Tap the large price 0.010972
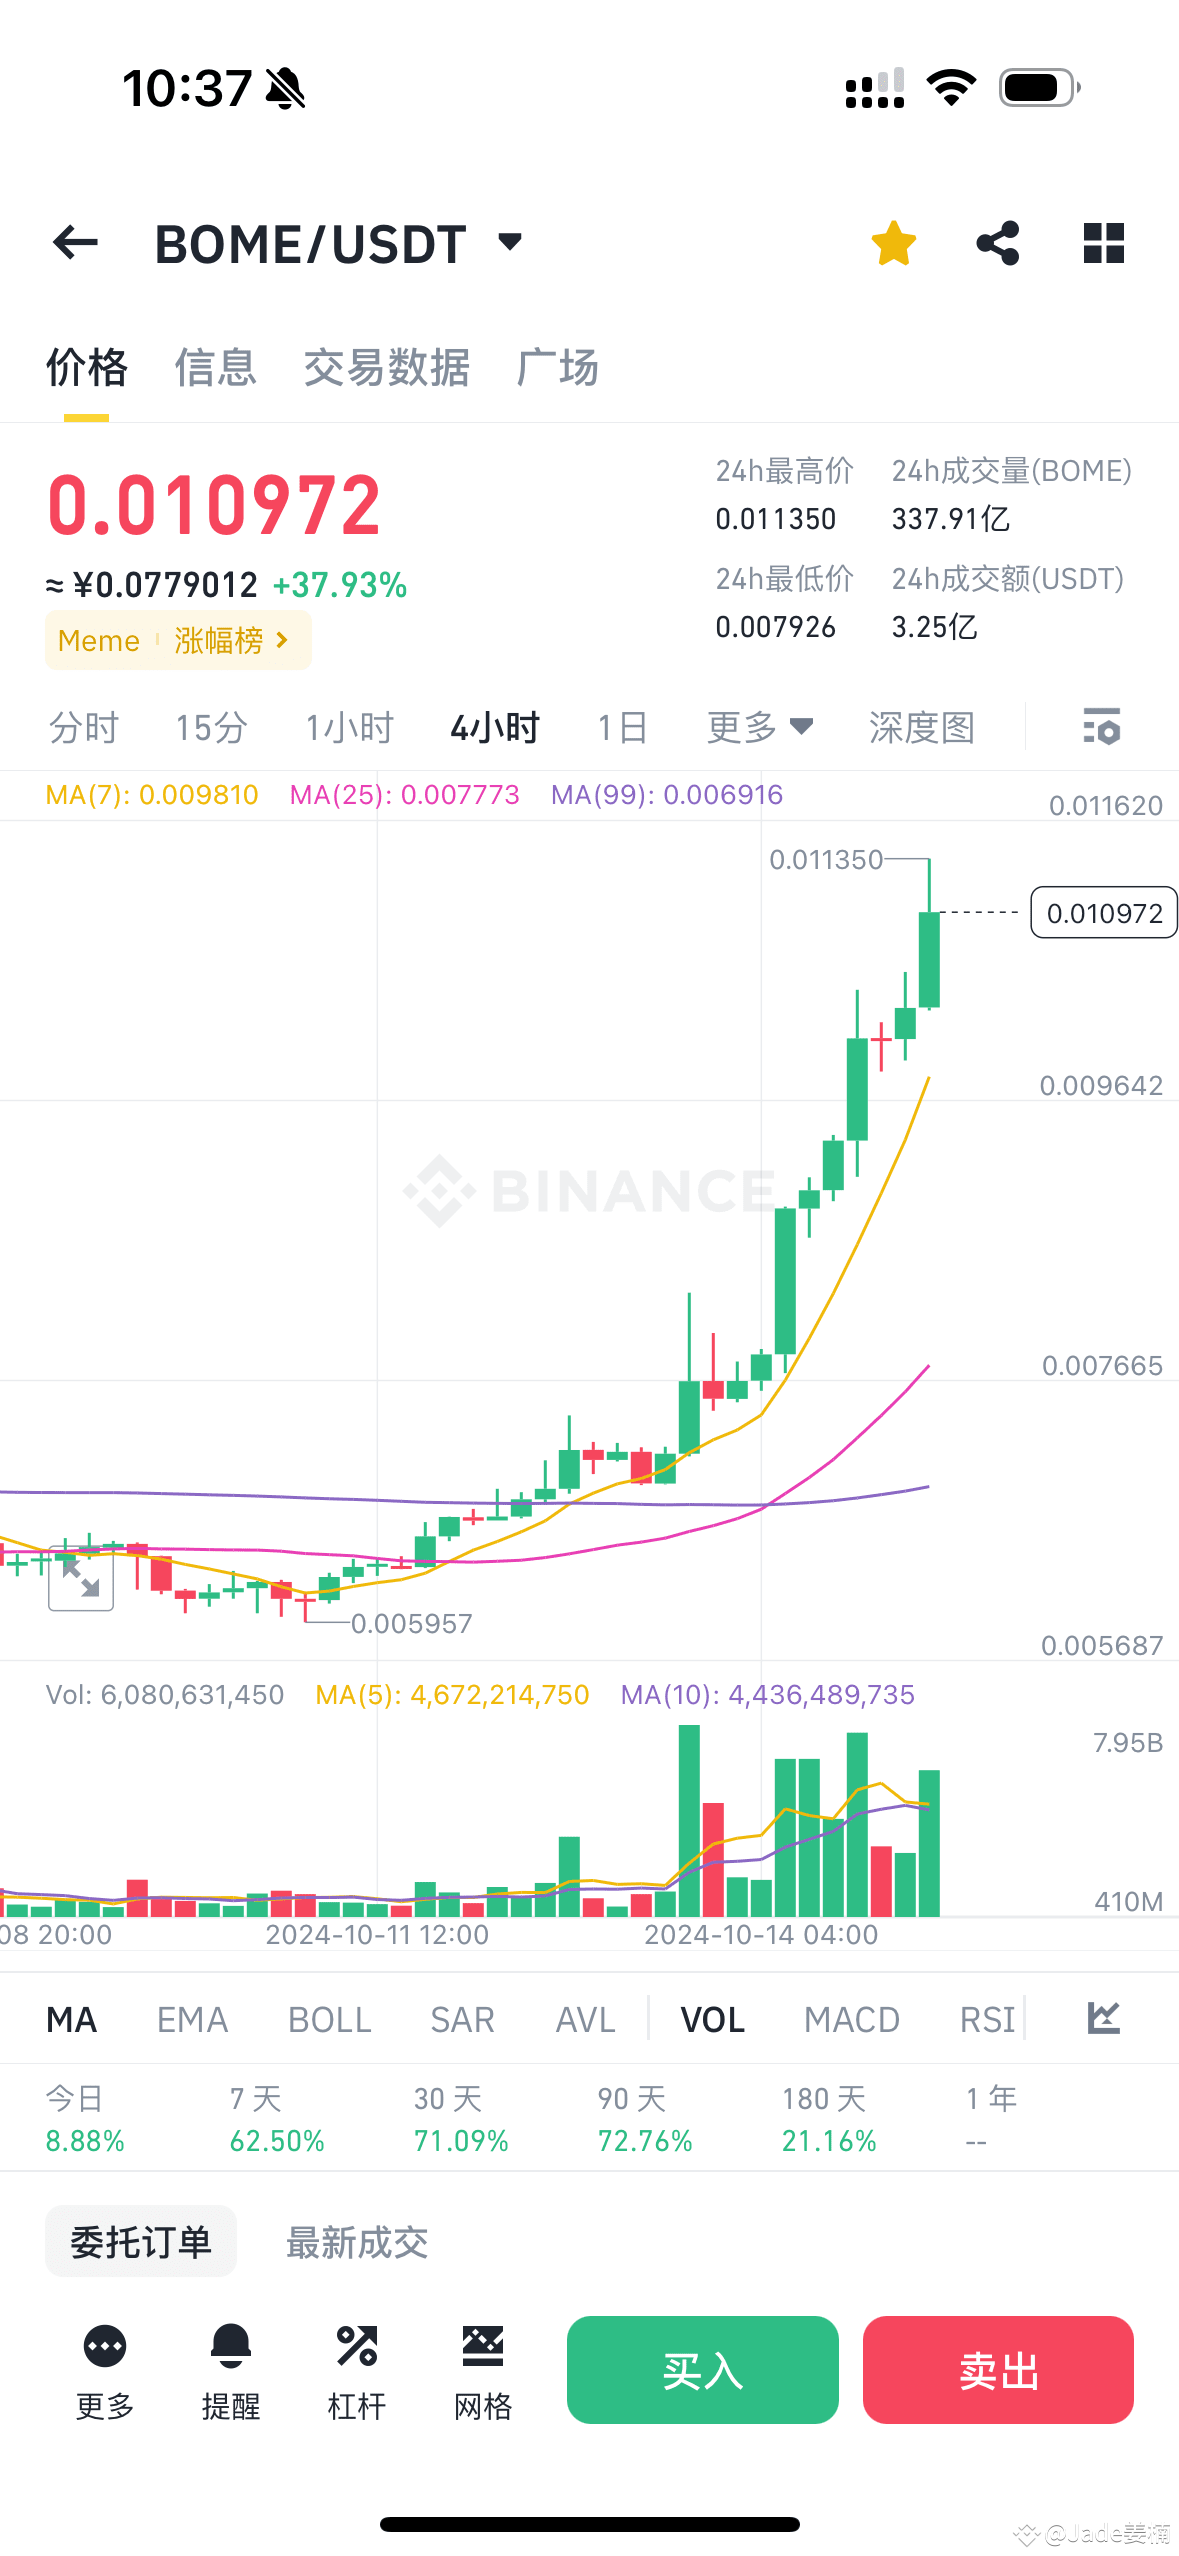Viewport: 1179px width, 2556px height. [214, 505]
